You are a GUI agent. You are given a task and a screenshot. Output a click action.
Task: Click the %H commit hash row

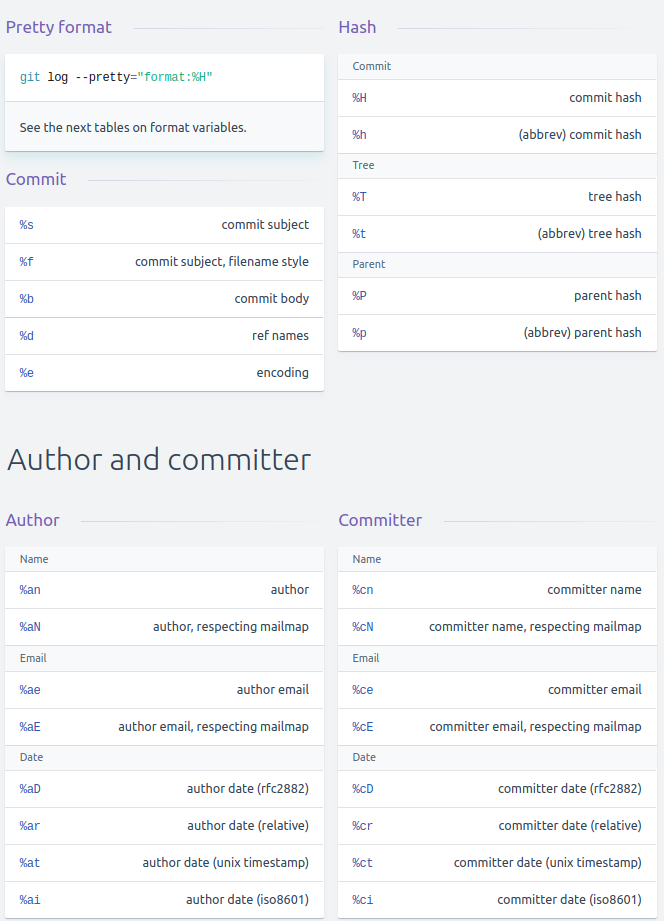[497, 98]
